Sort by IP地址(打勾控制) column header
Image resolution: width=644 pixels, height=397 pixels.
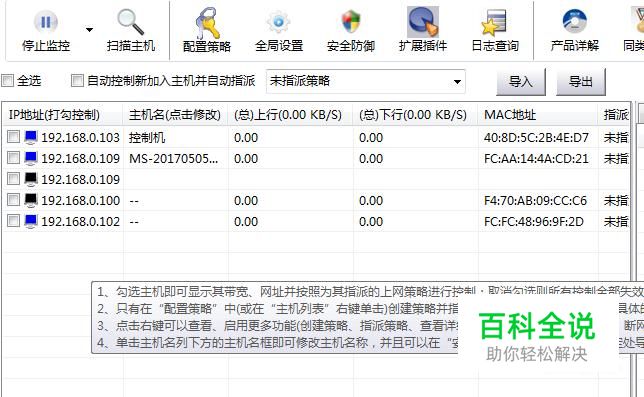tap(63, 115)
